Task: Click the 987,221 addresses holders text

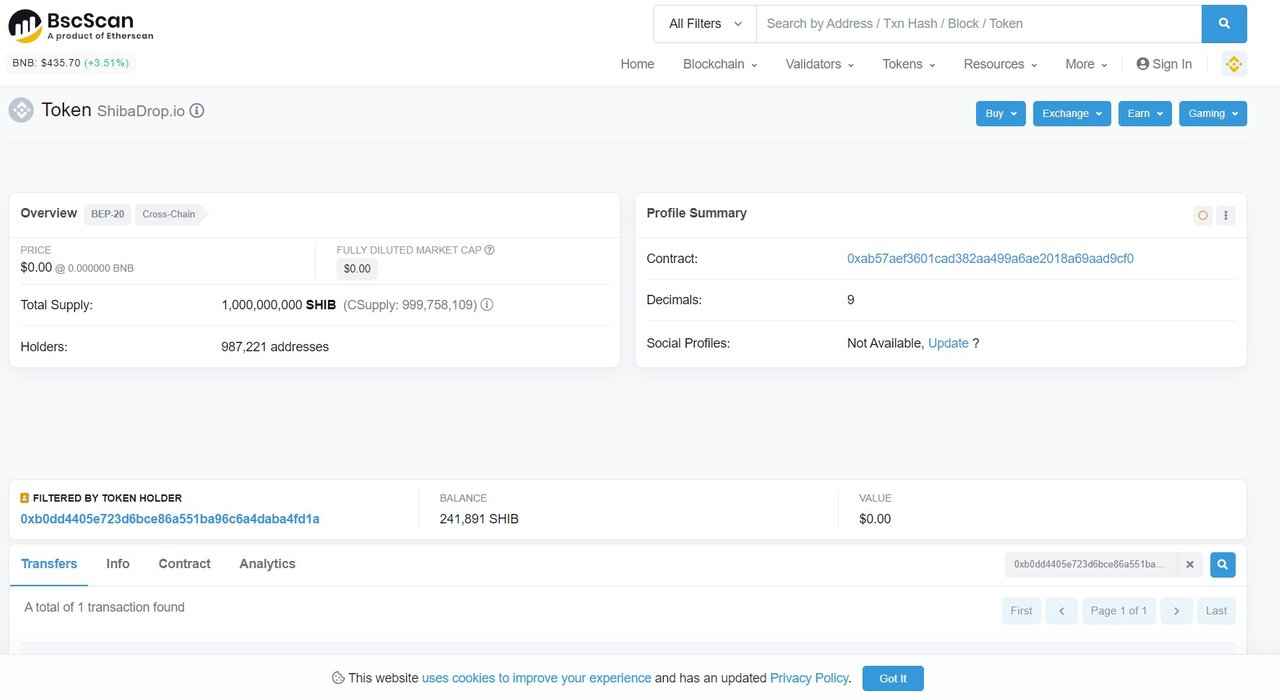Action: pos(275,347)
